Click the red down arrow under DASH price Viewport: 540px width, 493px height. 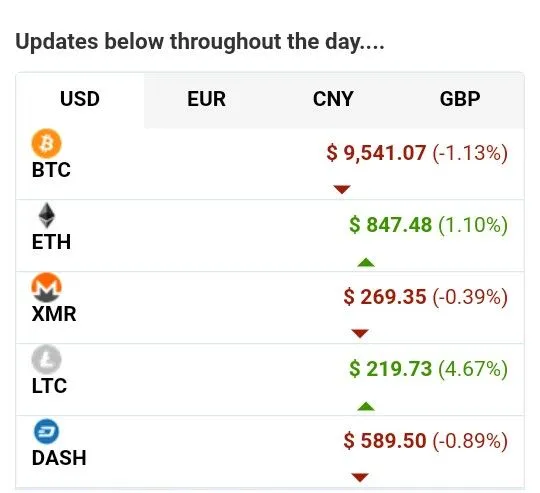pyautogui.click(x=360, y=477)
